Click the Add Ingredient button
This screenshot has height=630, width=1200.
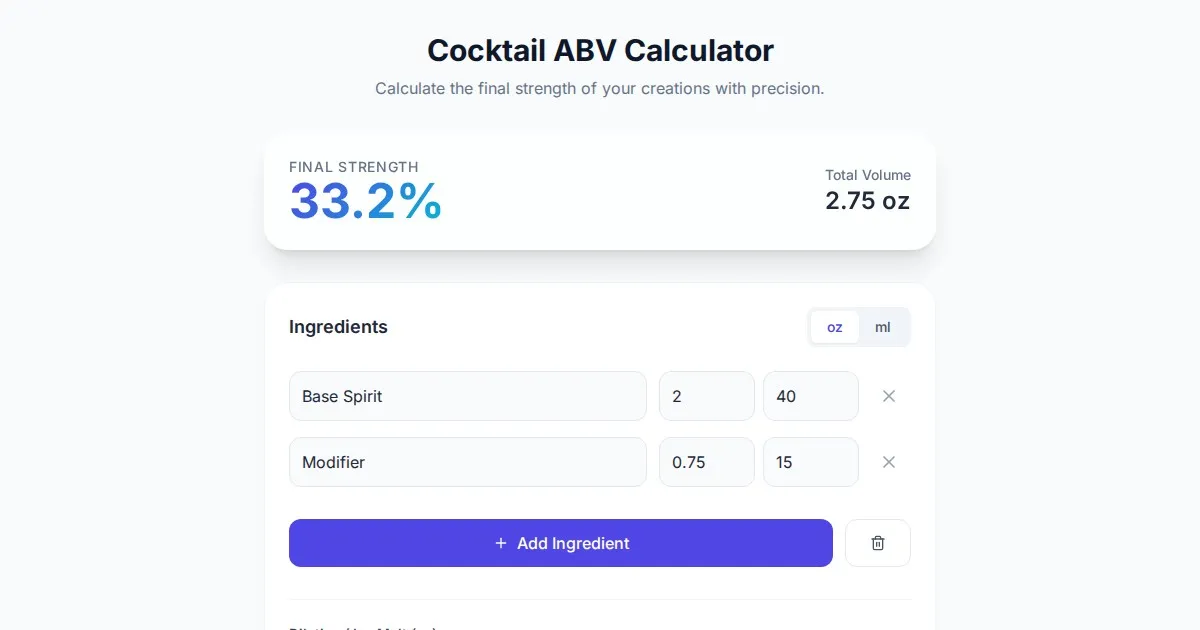(560, 543)
